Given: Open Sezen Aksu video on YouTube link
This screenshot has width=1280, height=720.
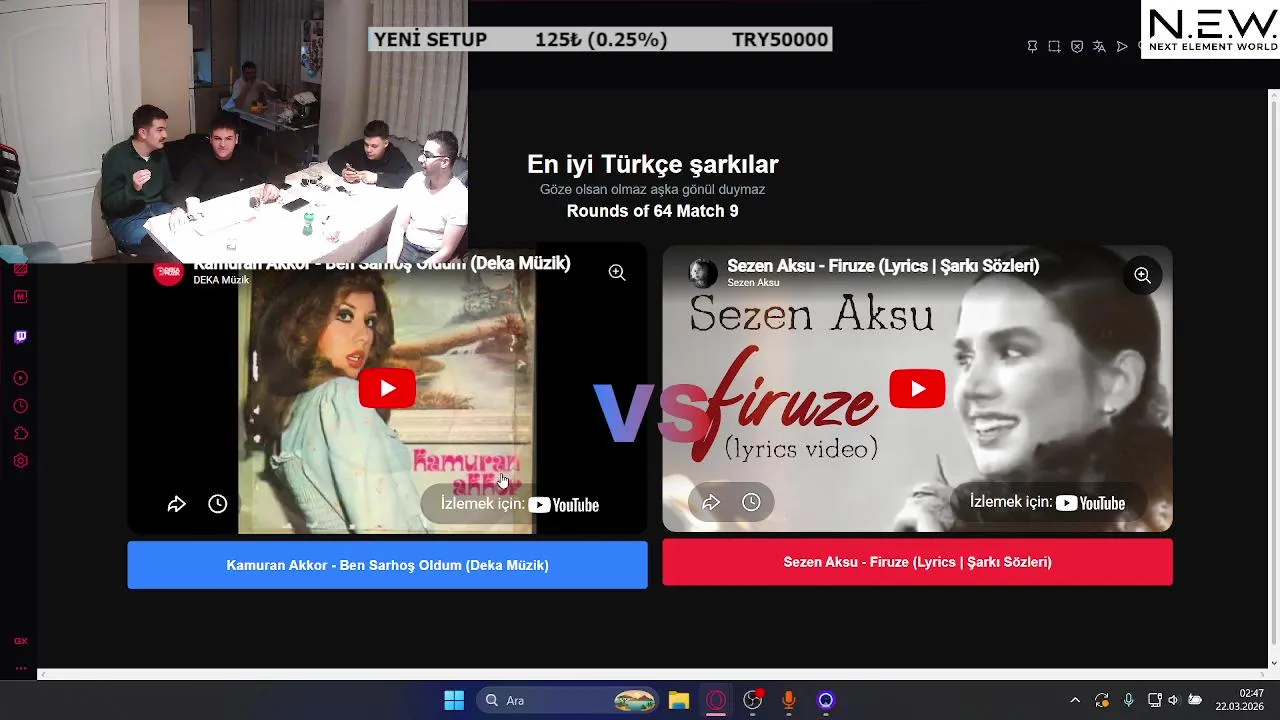Looking at the screenshot, I should pos(1047,502).
